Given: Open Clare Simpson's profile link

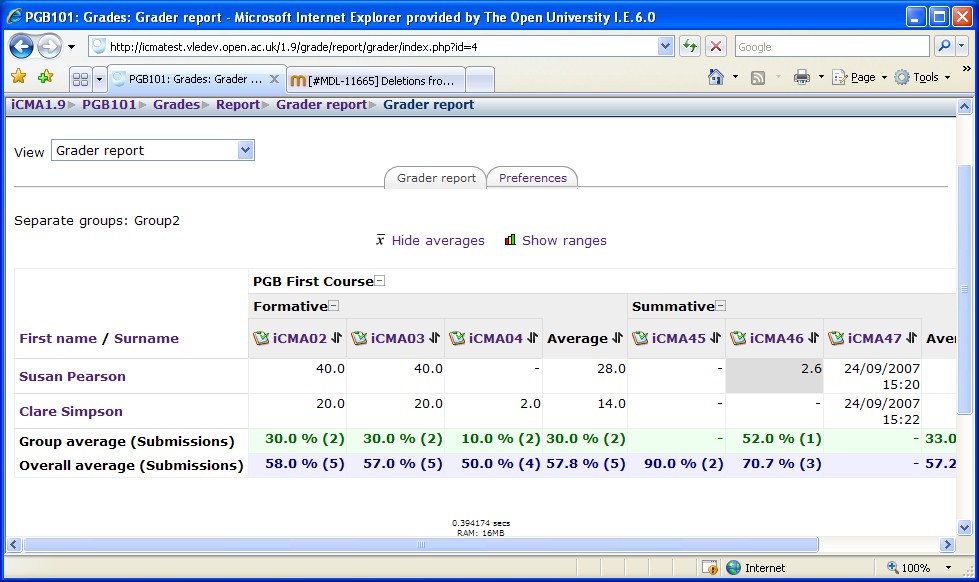Looking at the screenshot, I should tap(71, 411).
